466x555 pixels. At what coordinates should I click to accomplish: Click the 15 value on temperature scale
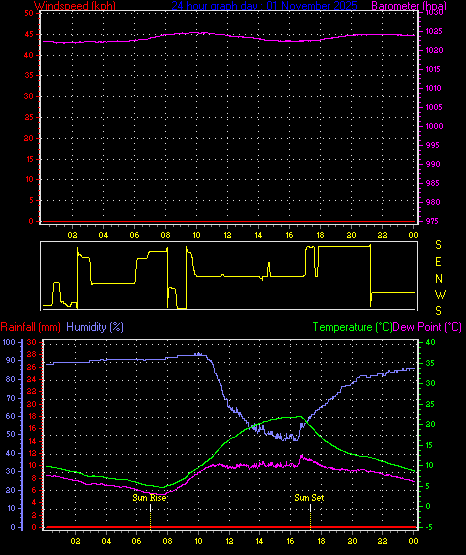coord(429,445)
